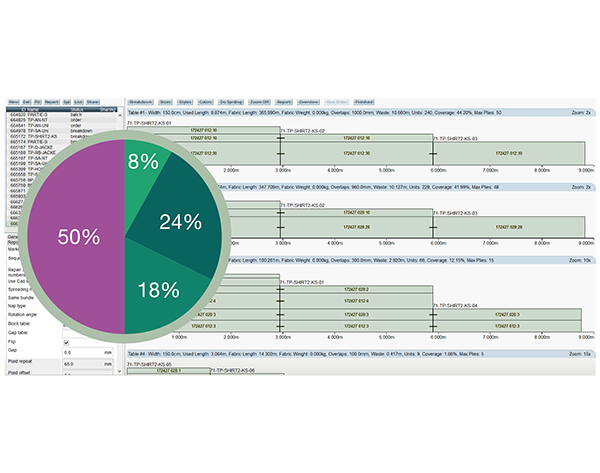Toggle the Flip checkbox
This screenshot has height=473, width=600.
point(66,342)
